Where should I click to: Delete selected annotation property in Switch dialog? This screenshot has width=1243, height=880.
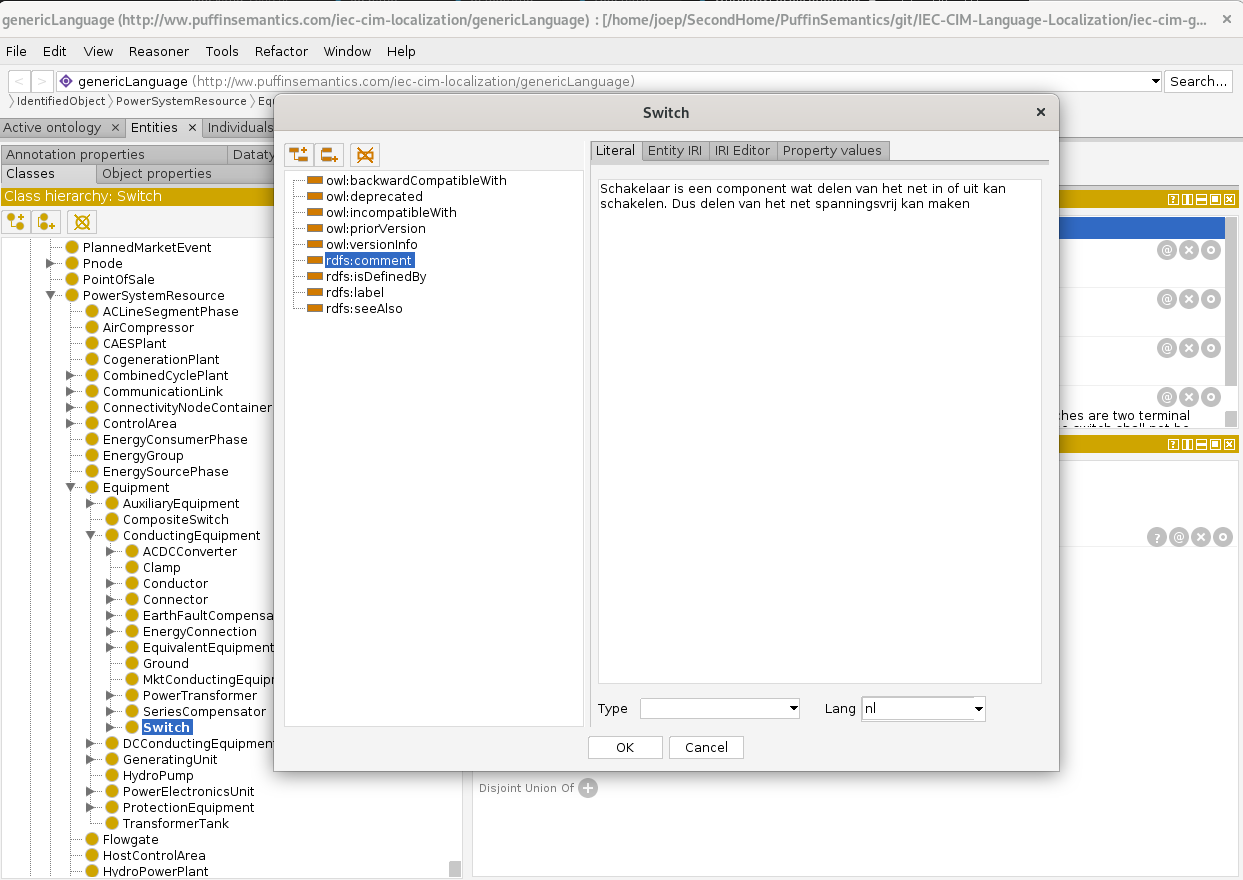click(x=365, y=155)
